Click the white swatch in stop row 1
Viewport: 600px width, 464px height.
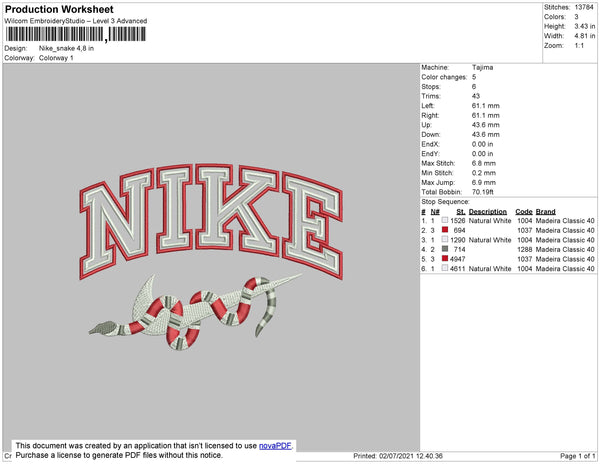pyautogui.click(x=445, y=220)
